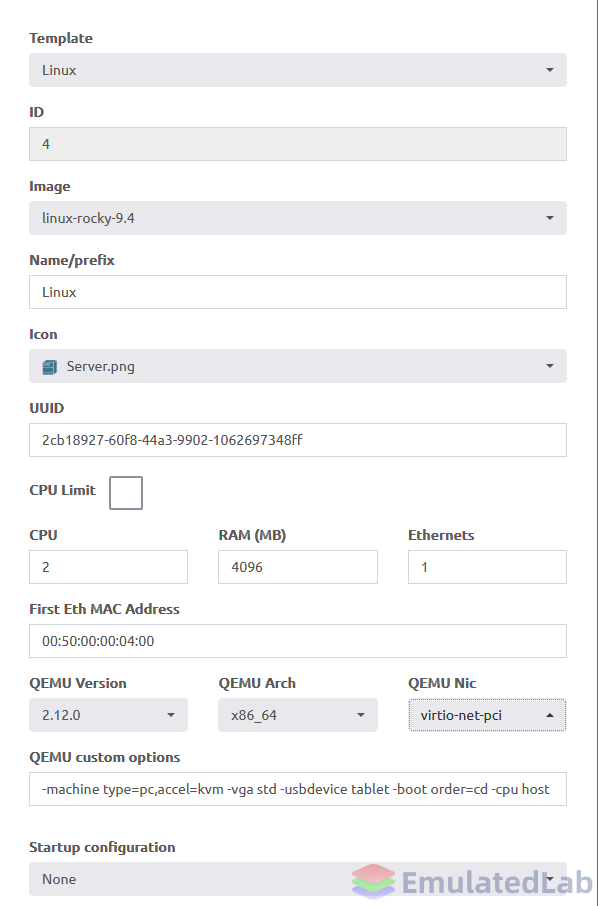This screenshot has height=906, width=598.
Task: Click the Image dropdown arrow
Action: click(550, 218)
